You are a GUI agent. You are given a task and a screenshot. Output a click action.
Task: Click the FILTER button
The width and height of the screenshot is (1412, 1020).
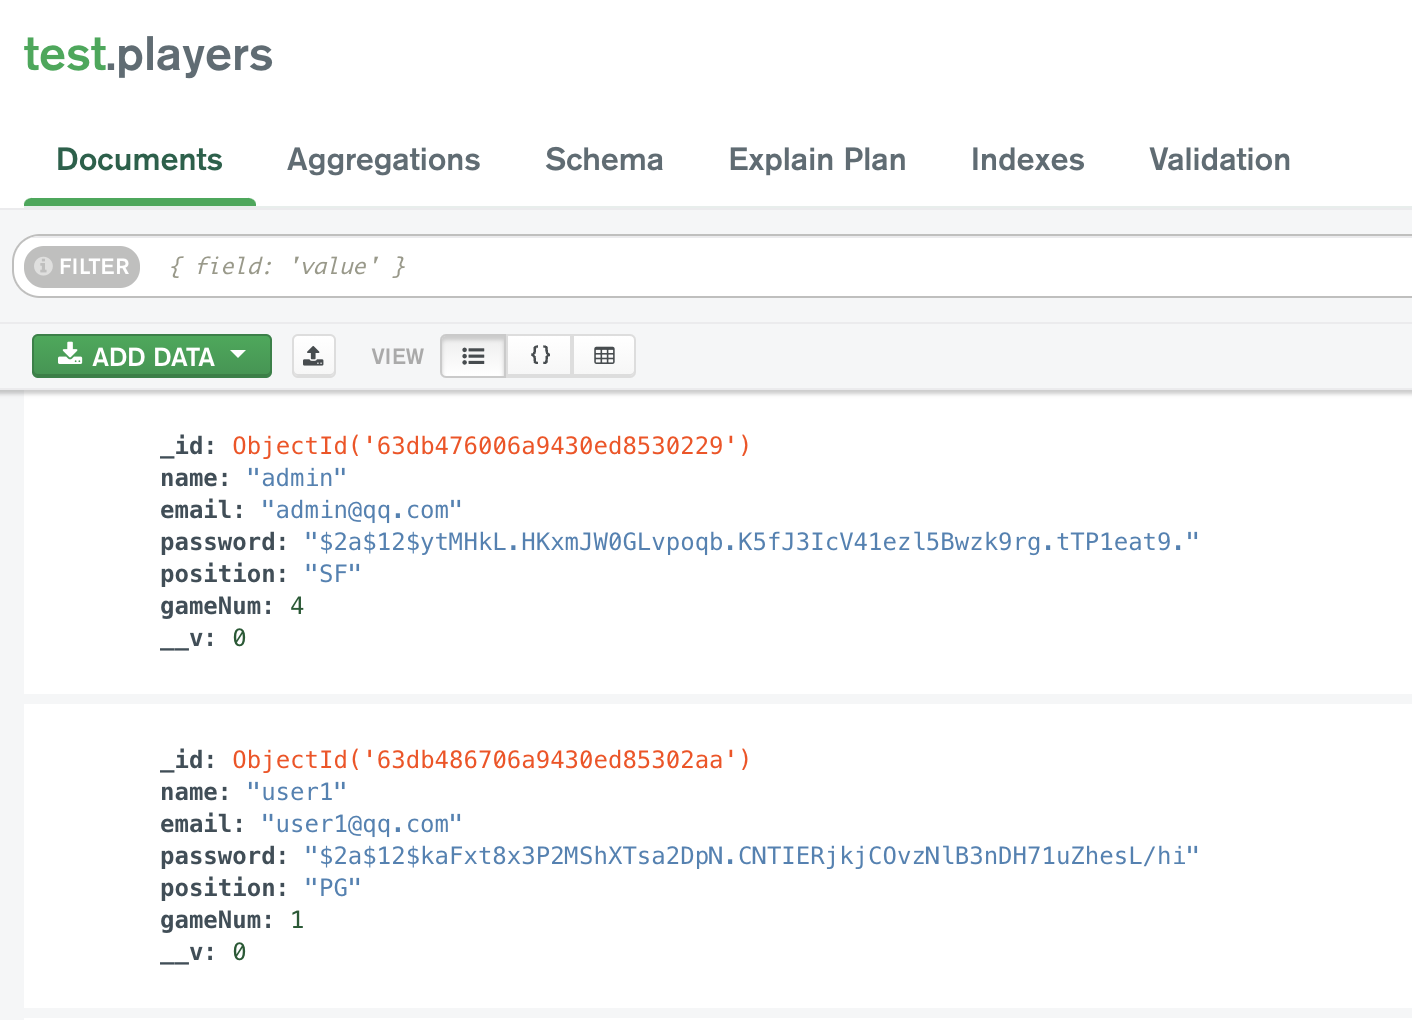82,266
